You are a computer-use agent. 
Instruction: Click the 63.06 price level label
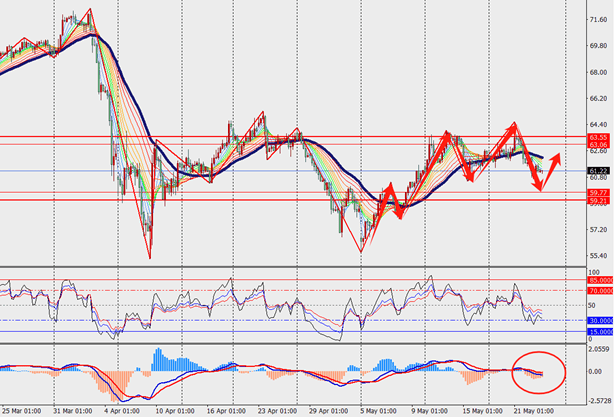[x=599, y=145]
